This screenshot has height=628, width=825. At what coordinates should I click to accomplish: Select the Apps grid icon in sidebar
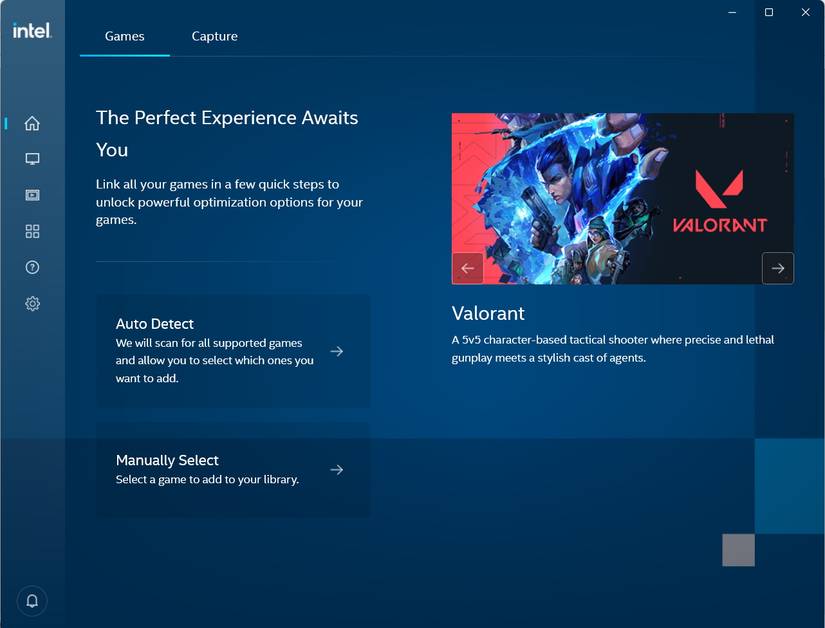point(32,230)
